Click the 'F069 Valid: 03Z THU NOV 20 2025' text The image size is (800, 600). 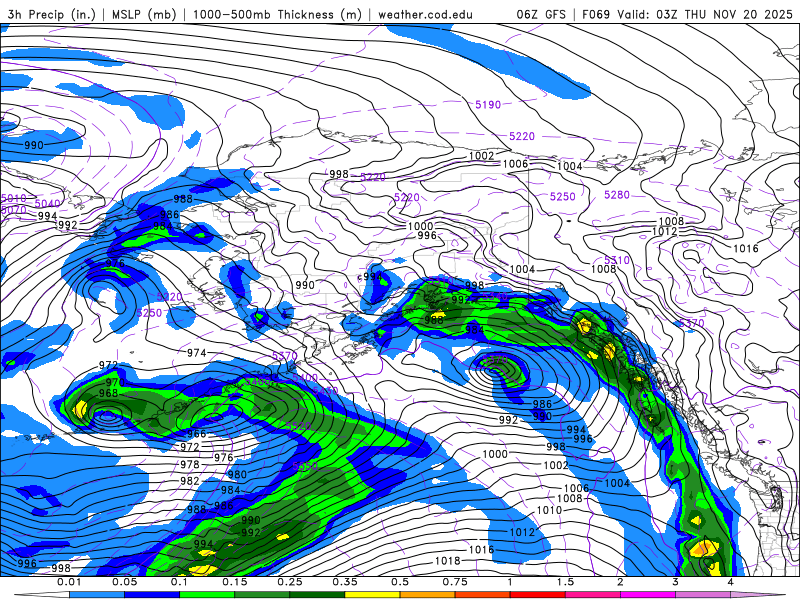(687, 14)
